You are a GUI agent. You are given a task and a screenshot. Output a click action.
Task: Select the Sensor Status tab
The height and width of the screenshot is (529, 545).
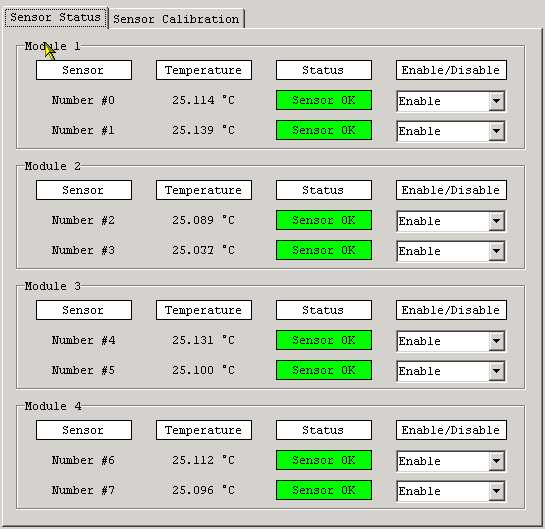point(55,17)
